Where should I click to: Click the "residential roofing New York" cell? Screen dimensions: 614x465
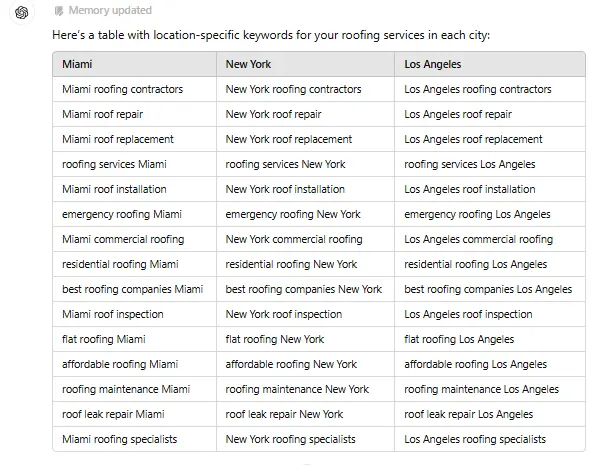pos(291,264)
